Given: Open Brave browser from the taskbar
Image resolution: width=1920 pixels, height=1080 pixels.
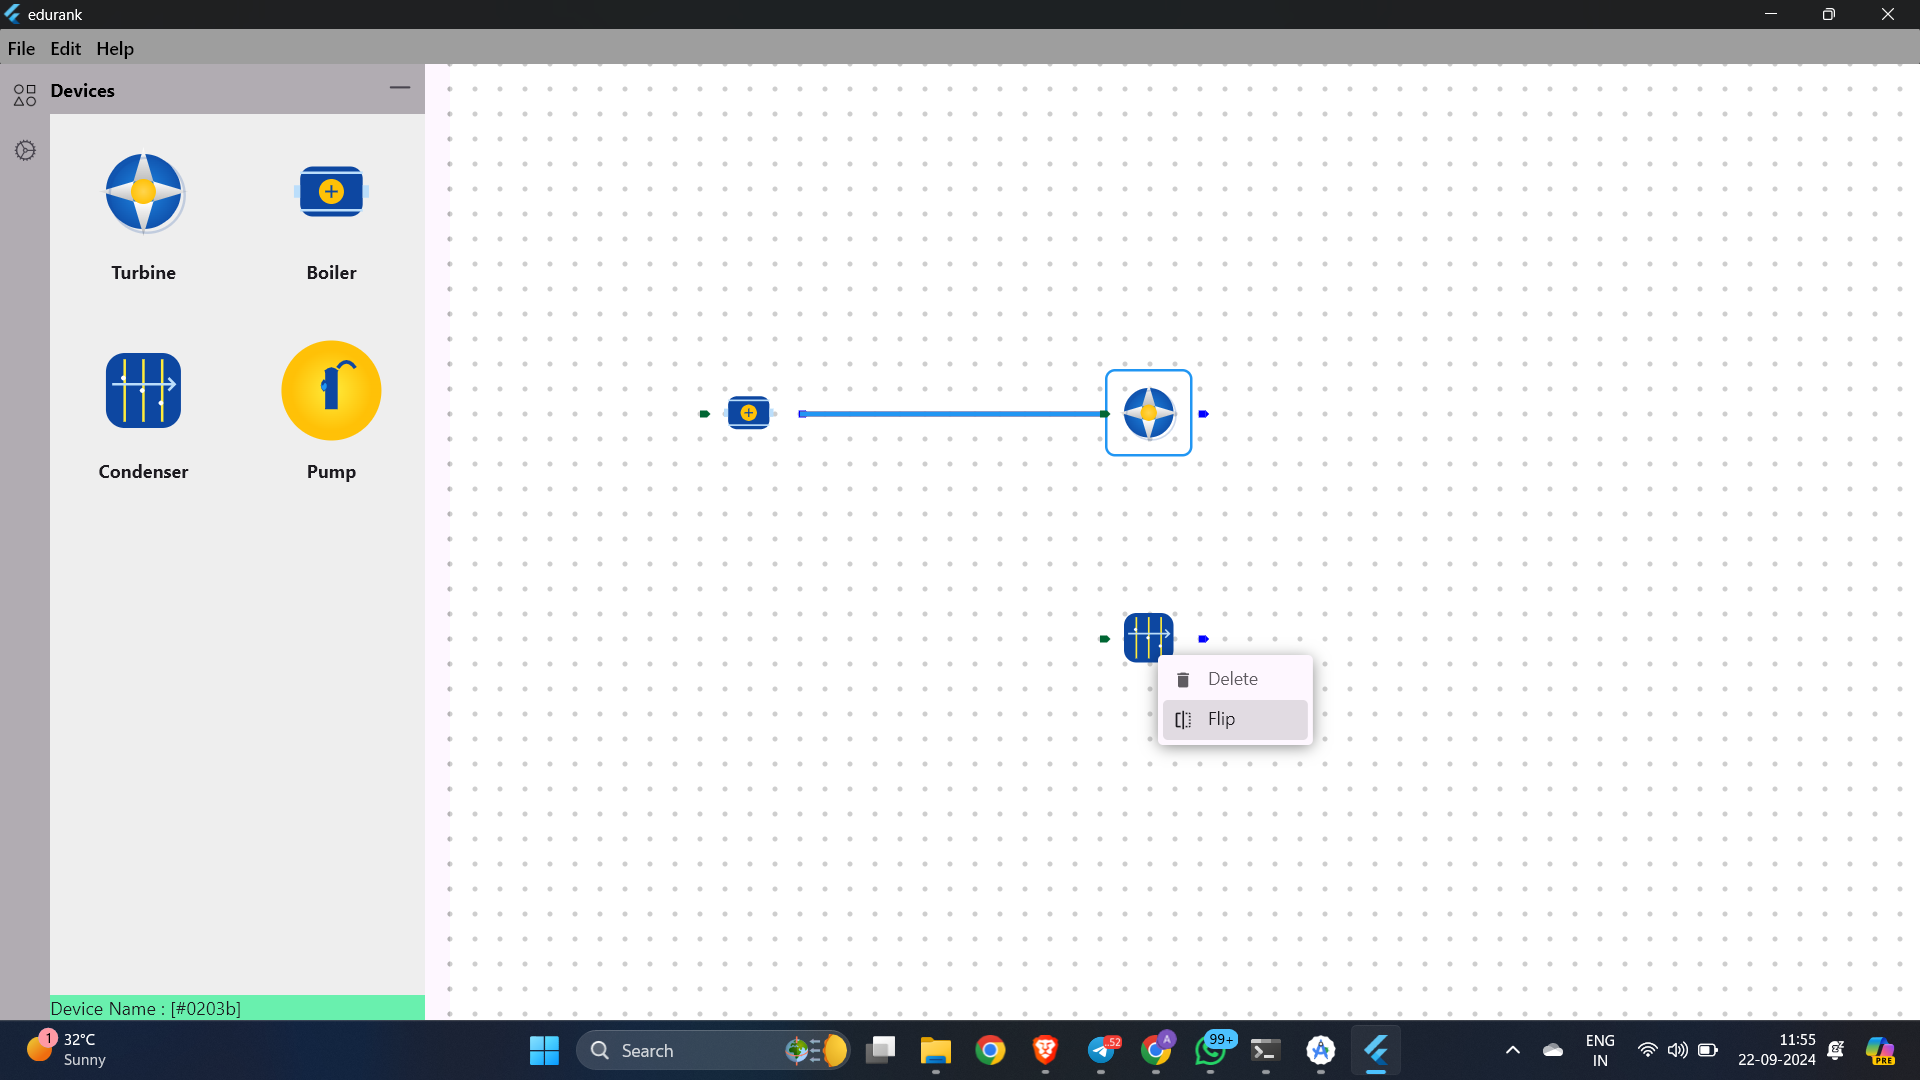Looking at the screenshot, I should tap(1045, 1051).
